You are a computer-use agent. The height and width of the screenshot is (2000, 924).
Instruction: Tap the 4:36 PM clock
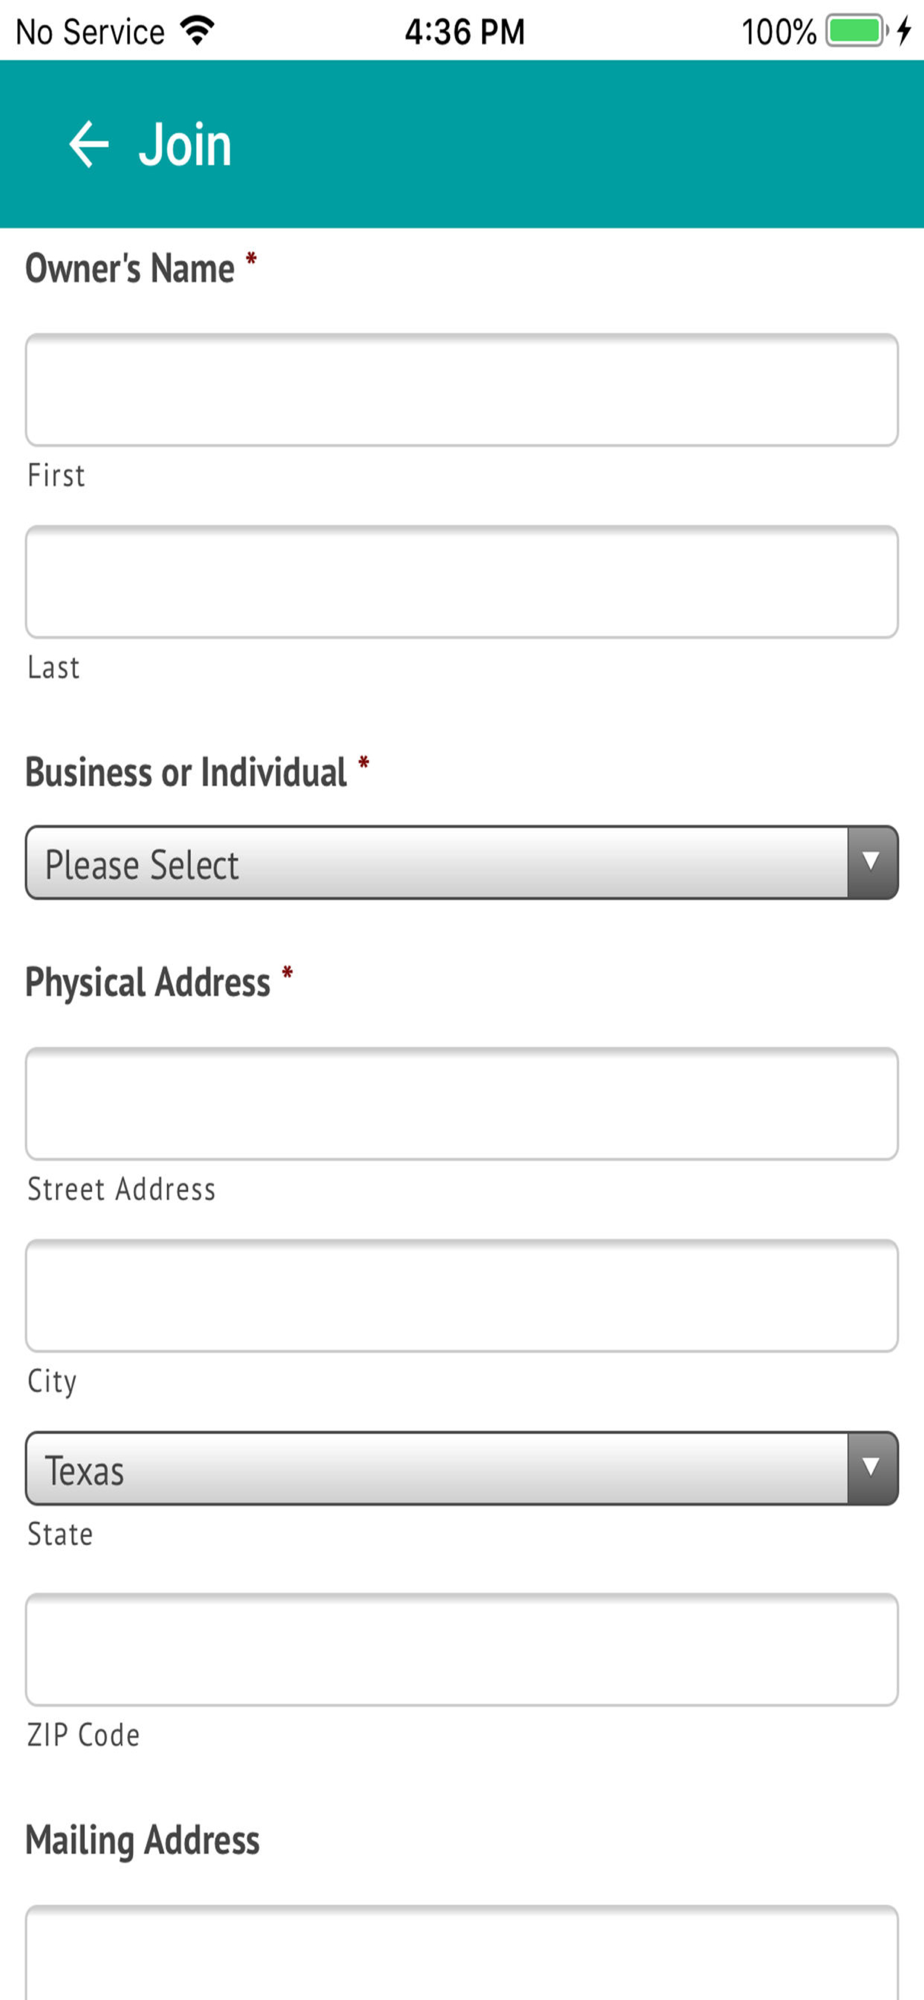point(464,32)
